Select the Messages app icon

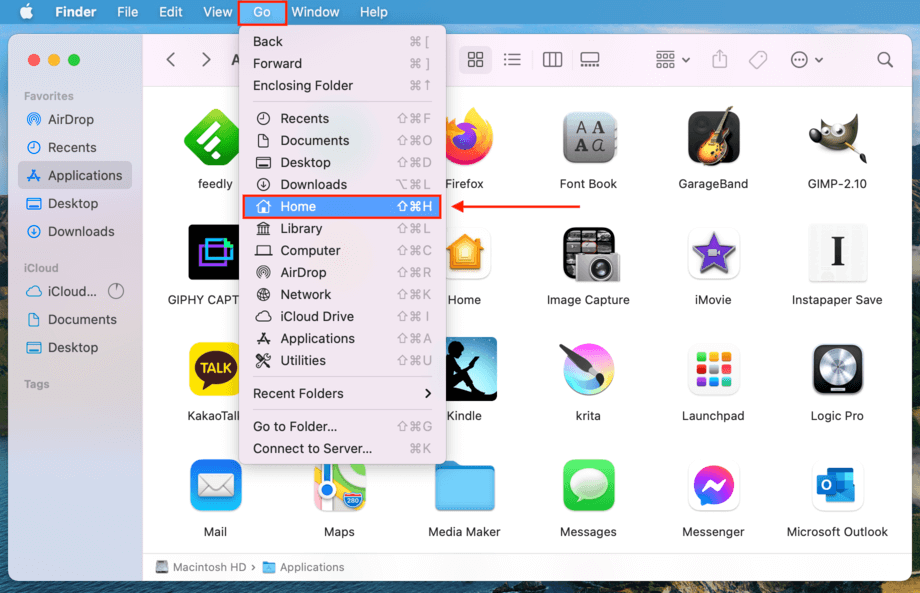pos(588,486)
